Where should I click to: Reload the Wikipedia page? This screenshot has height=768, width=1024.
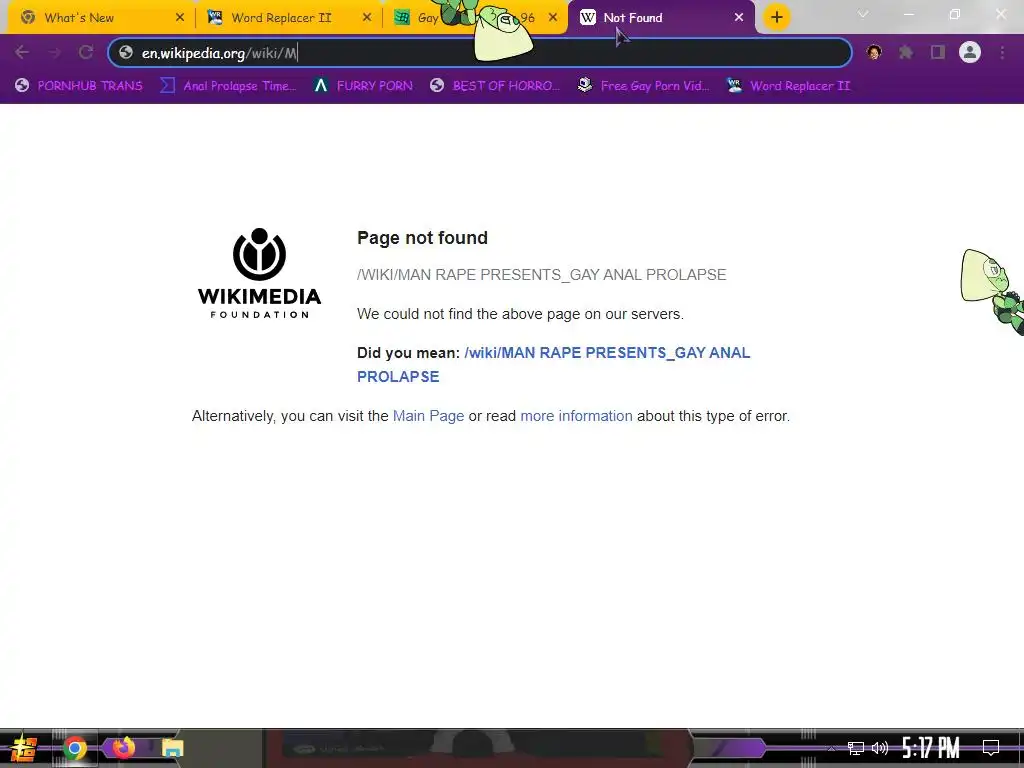[86, 52]
